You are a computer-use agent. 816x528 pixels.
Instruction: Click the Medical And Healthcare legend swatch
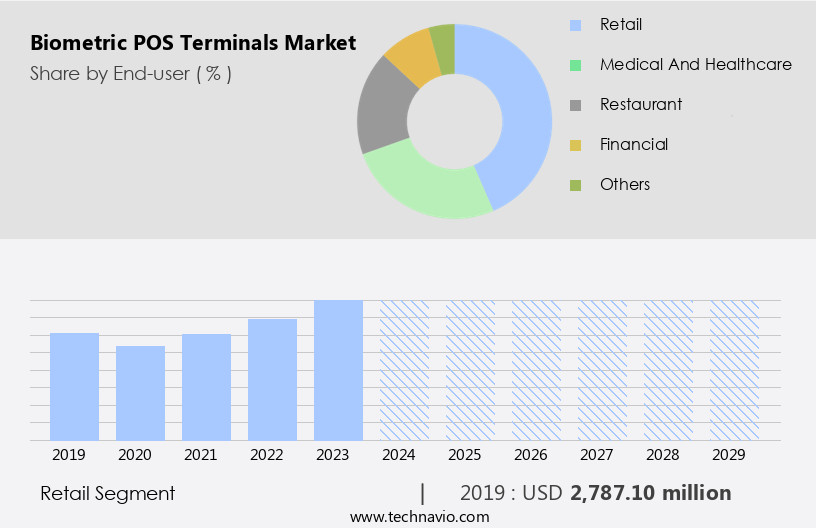pos(575,65)
